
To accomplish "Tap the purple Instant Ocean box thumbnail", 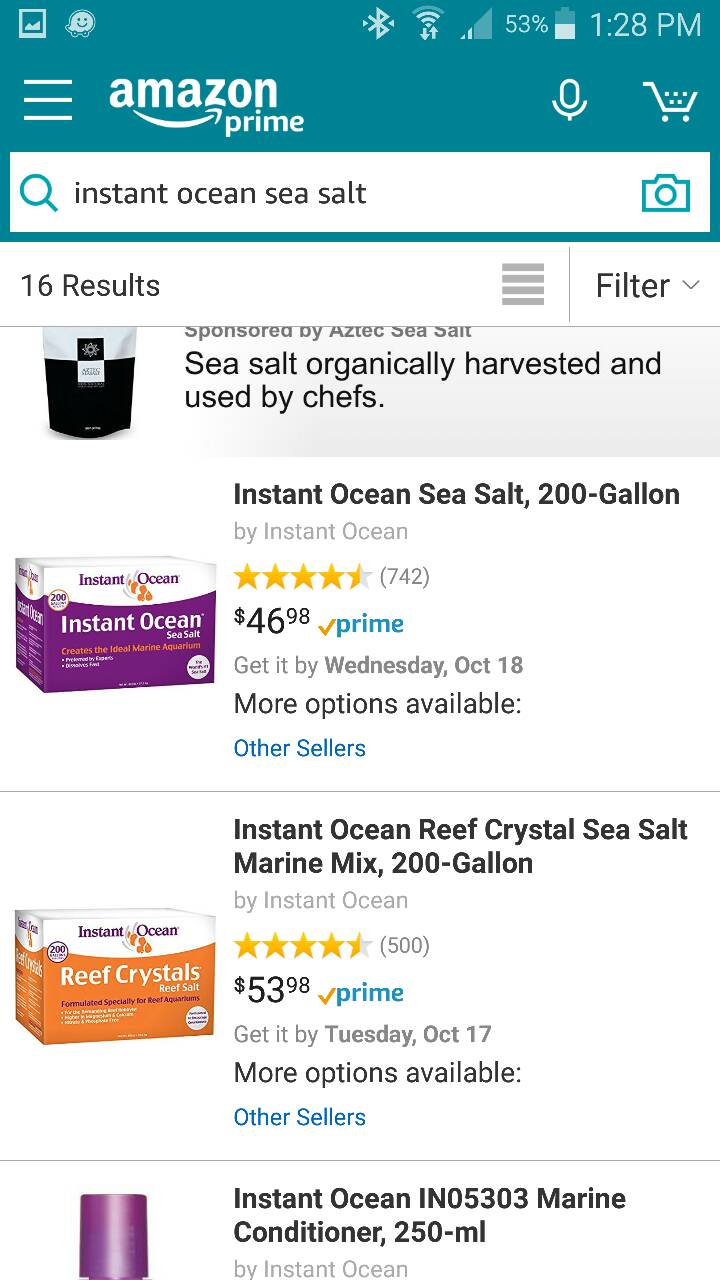I will [115, 622].
